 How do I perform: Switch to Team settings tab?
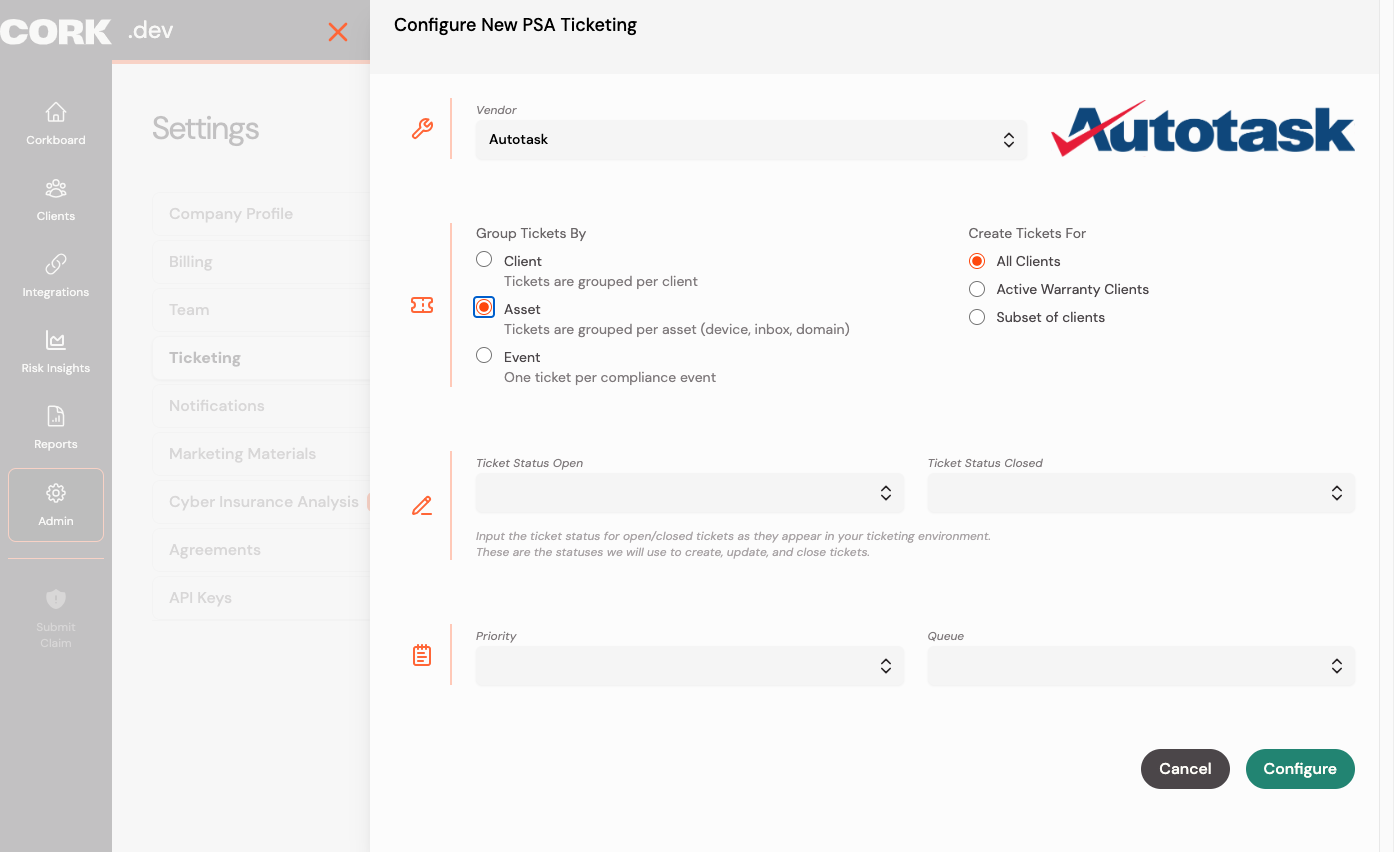coord(261,310)
